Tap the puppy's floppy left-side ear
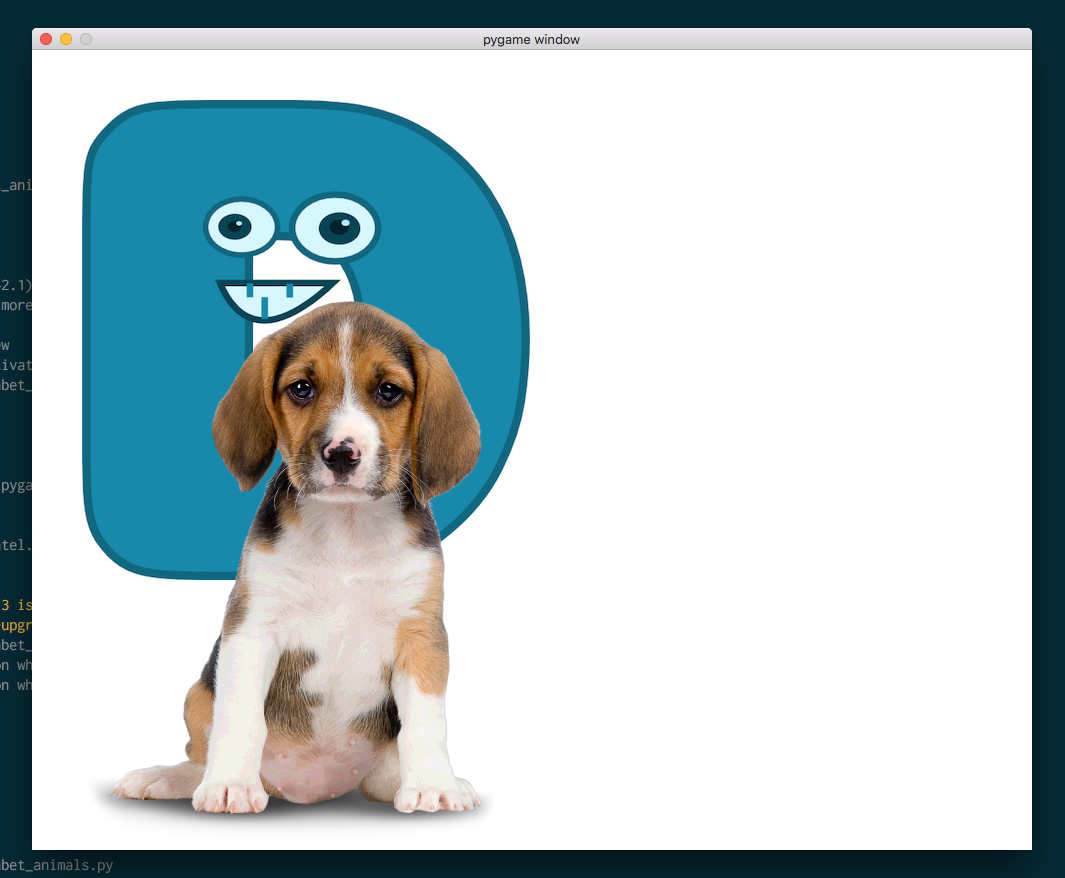Image resolution: width=1065 pixels, height=878 pixels. point(245,415)
